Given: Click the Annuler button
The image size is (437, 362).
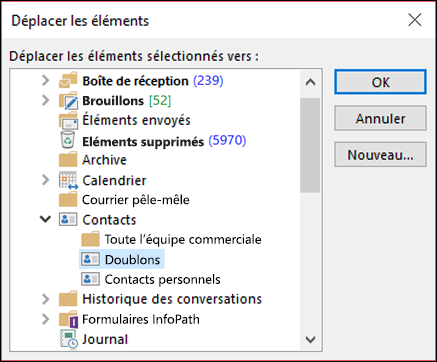Looking at the screenshot, I should click(380, 118).
